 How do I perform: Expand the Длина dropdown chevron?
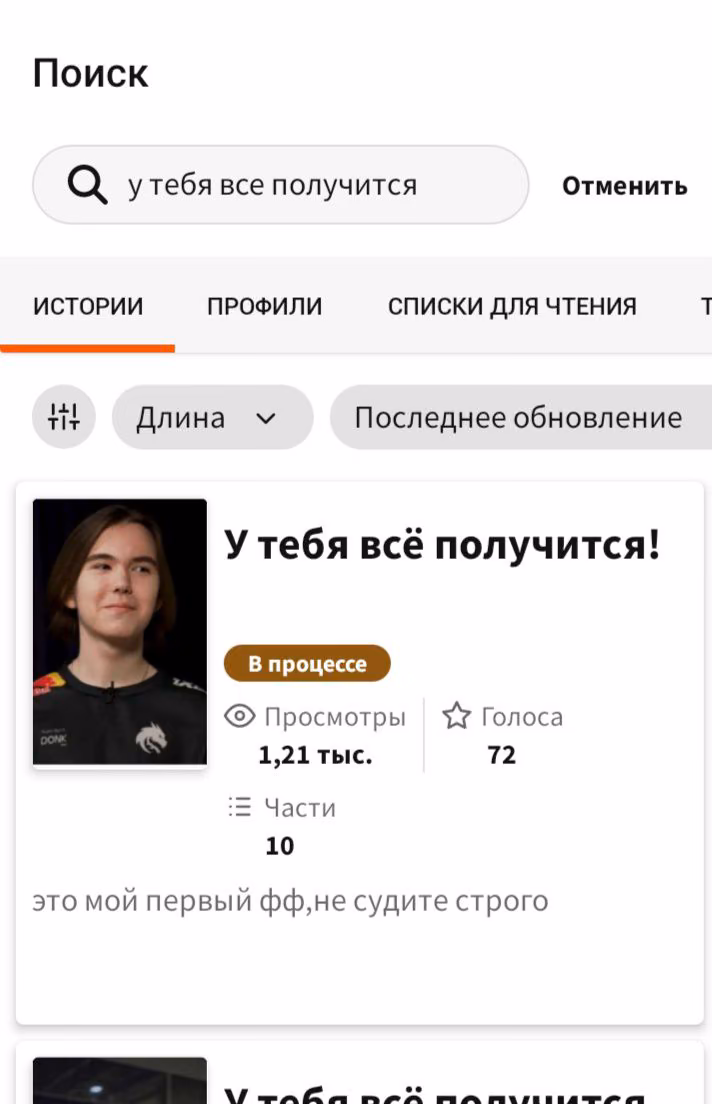pos(266,418)
